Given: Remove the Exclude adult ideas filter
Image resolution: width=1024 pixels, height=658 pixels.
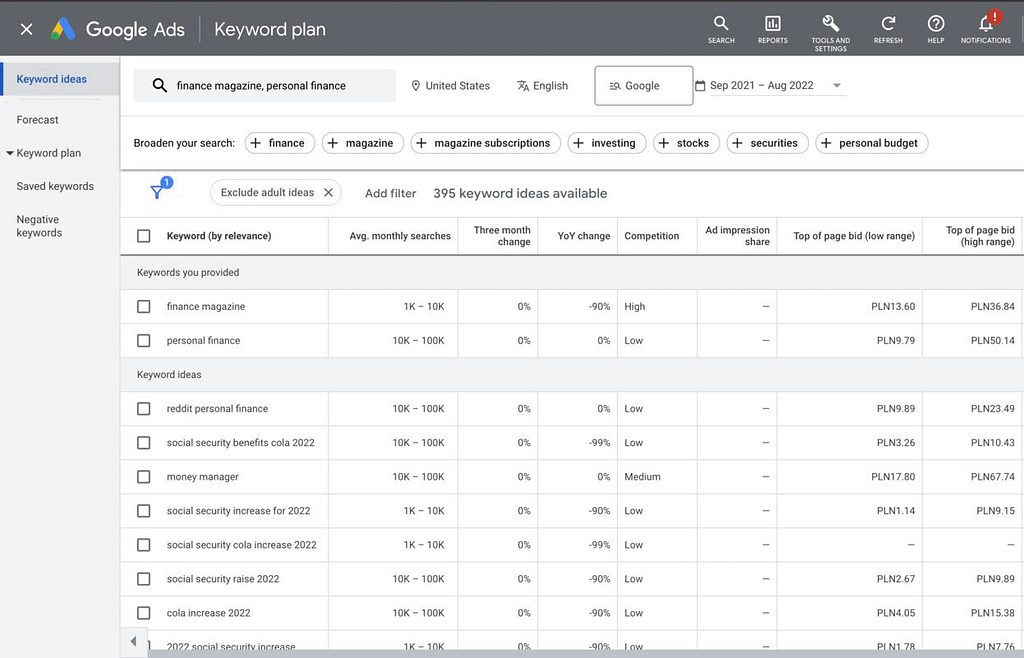Looking at the screenshot, I should (x=328, y=193).
